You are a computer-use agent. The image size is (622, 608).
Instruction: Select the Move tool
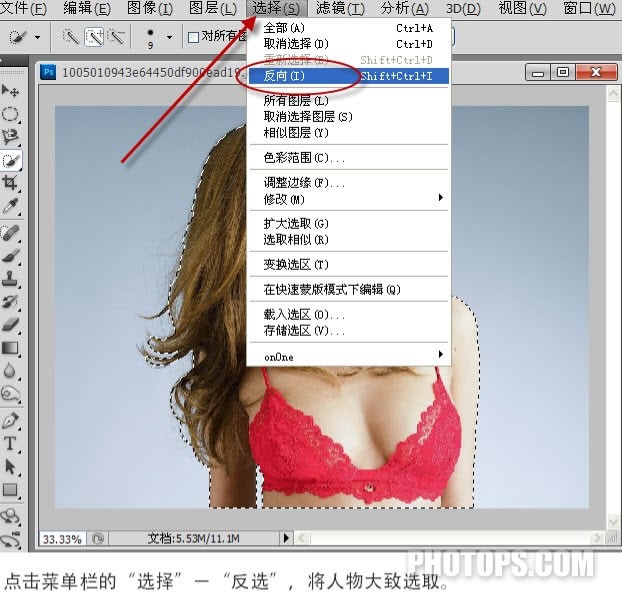pos(10,91)
